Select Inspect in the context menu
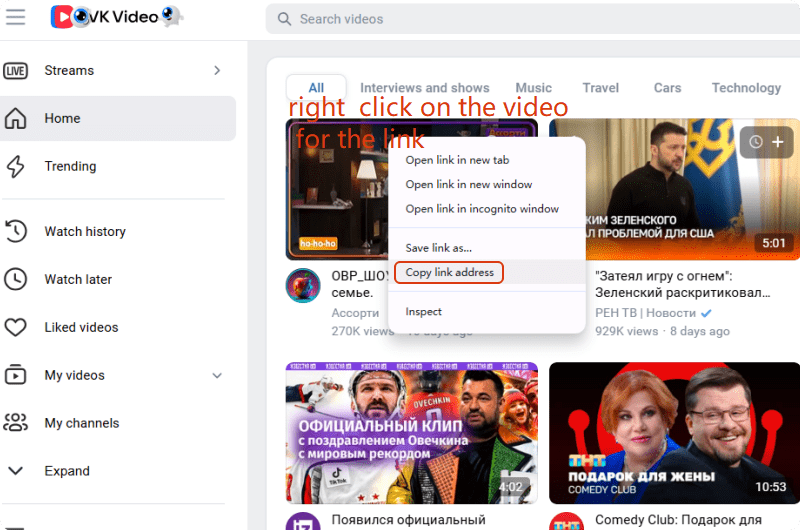 click(x=423, y=312)
